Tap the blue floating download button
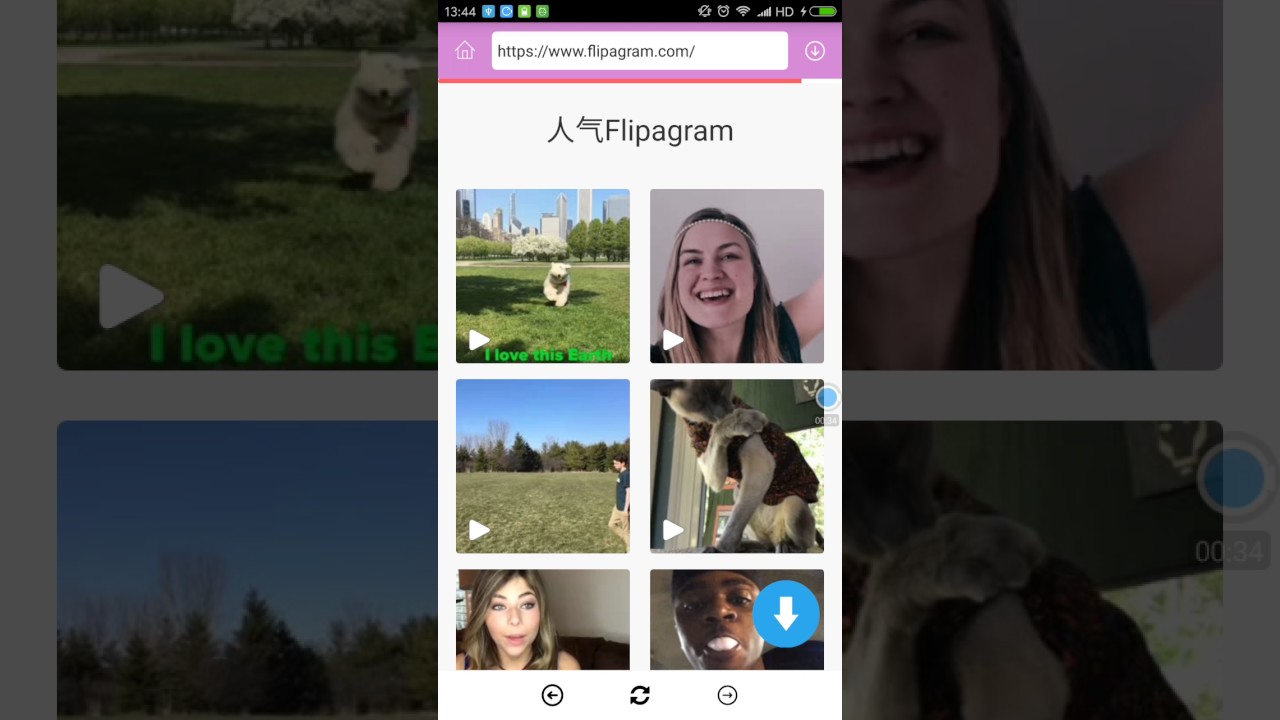The width and height of the screenshot is (1280, 720). pos(786,614)
